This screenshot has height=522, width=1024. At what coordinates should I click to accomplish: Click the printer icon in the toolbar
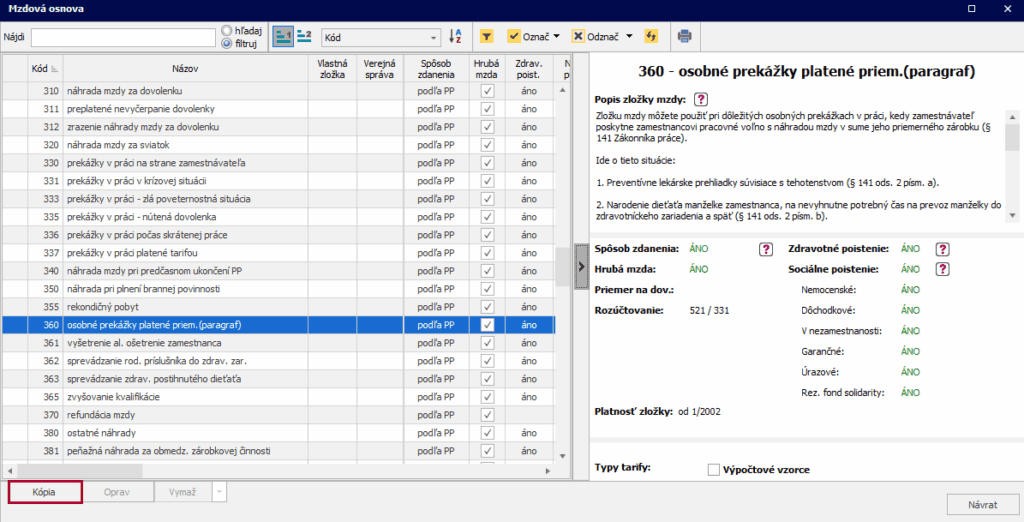point(685,37)
